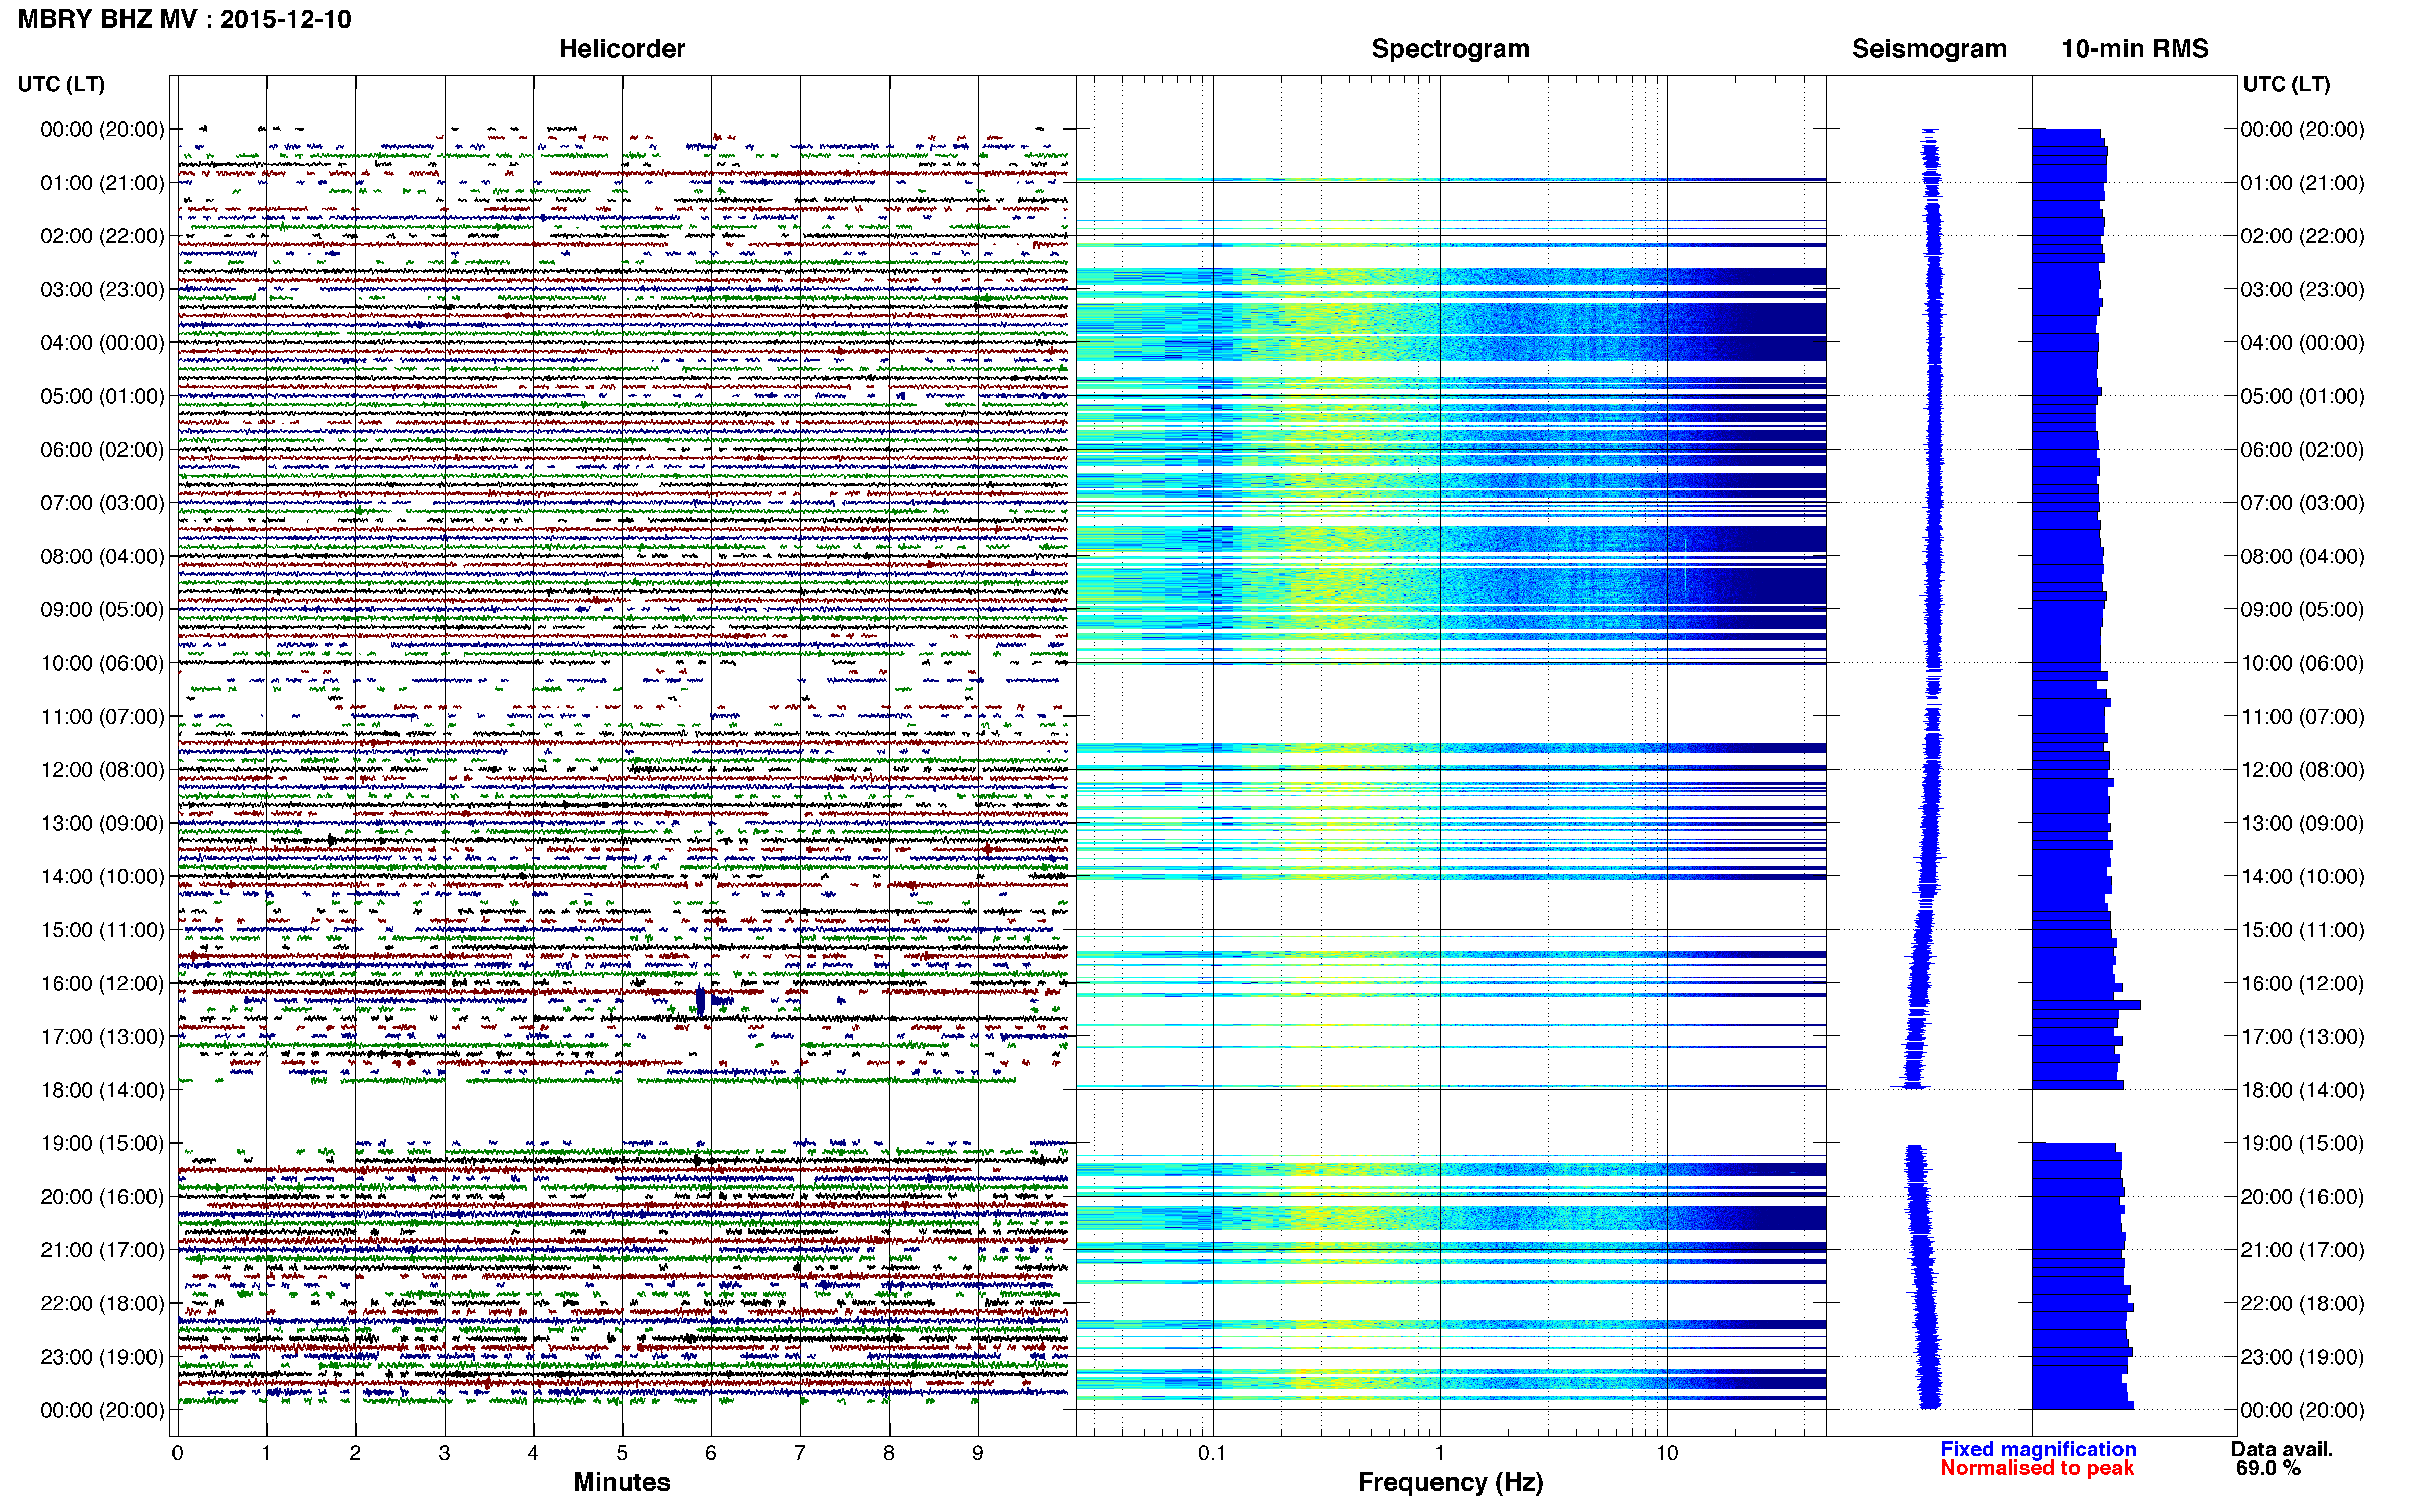This screenshot has height=1512, width=2419.
Task: Click left time label '12:00 (08:00)'
Action: [102, 770]
